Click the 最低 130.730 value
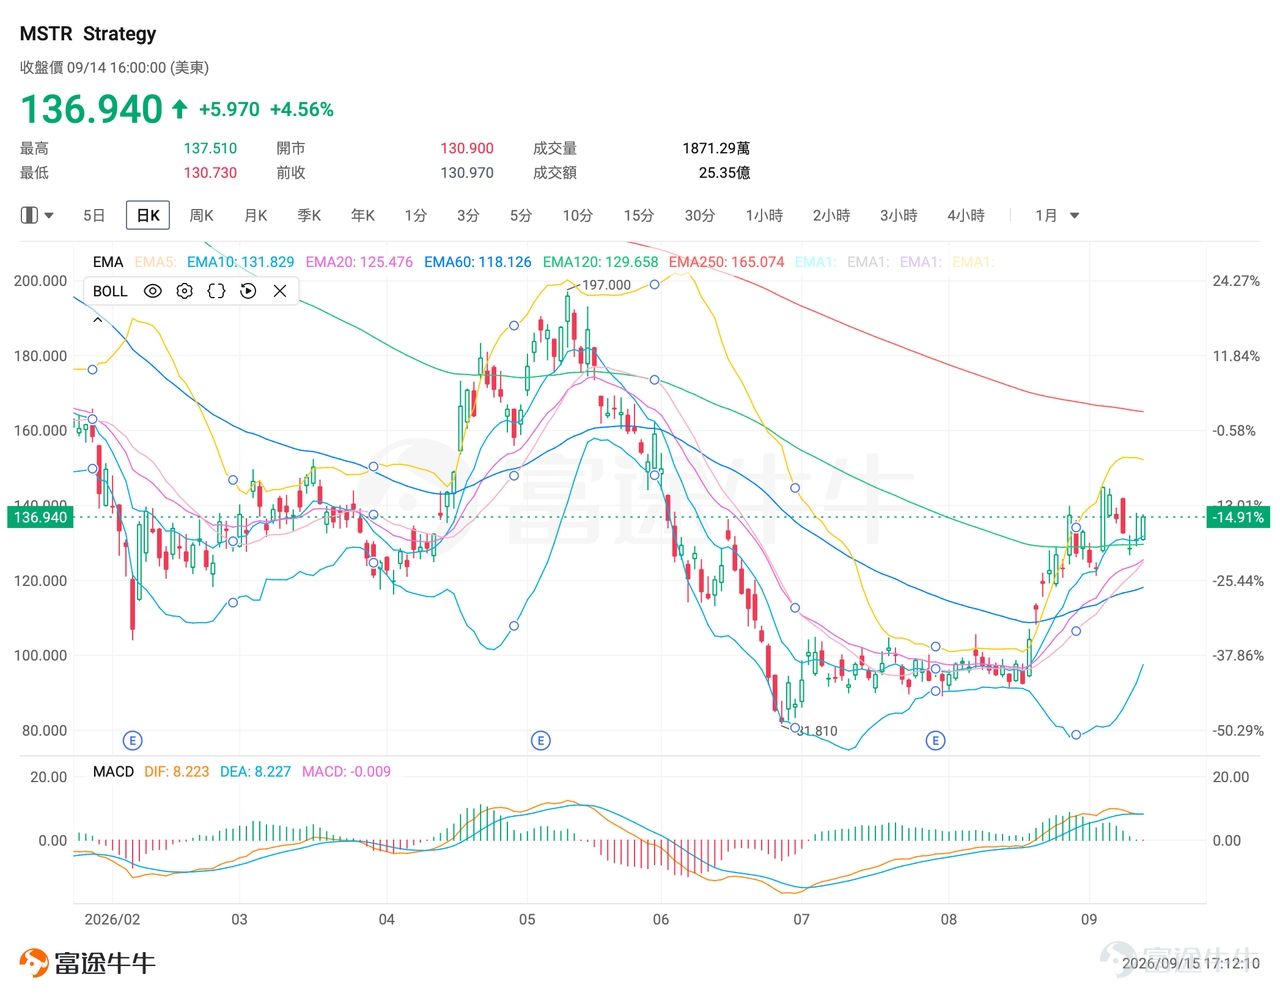 (x=210, y=172)
